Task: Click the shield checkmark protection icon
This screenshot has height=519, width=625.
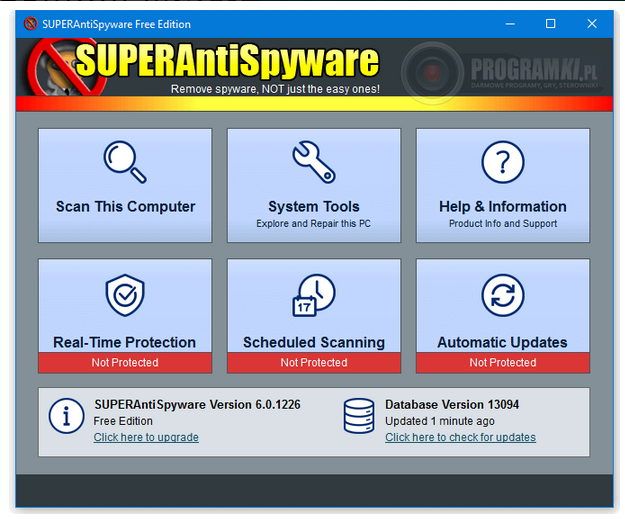Action: [x=125, y=295]
